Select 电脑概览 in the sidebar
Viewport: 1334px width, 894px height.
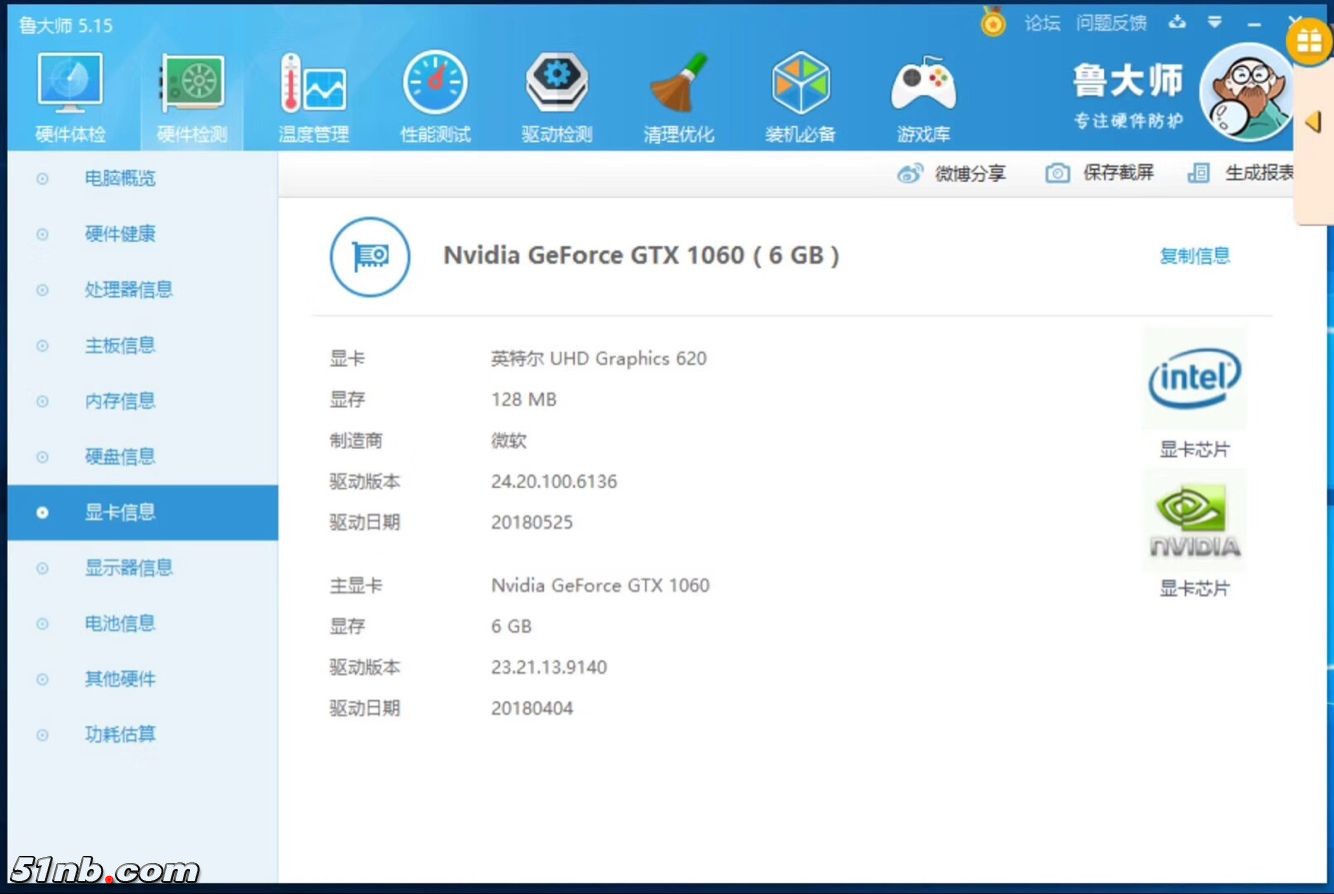[x=120, y=179]
